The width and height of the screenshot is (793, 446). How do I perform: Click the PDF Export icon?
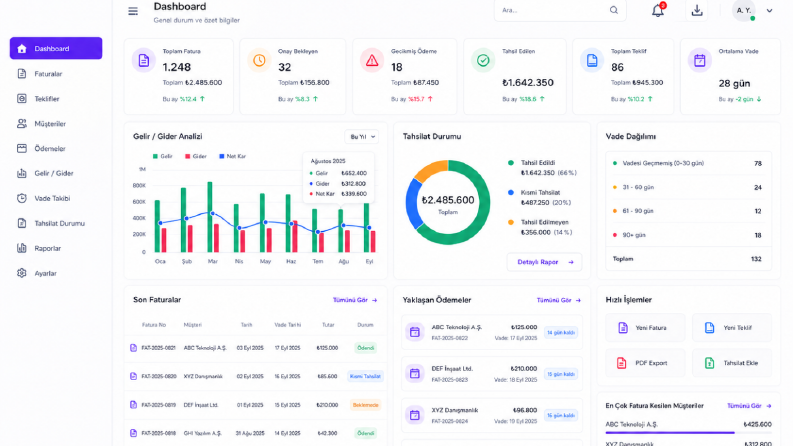click(622, 363)
